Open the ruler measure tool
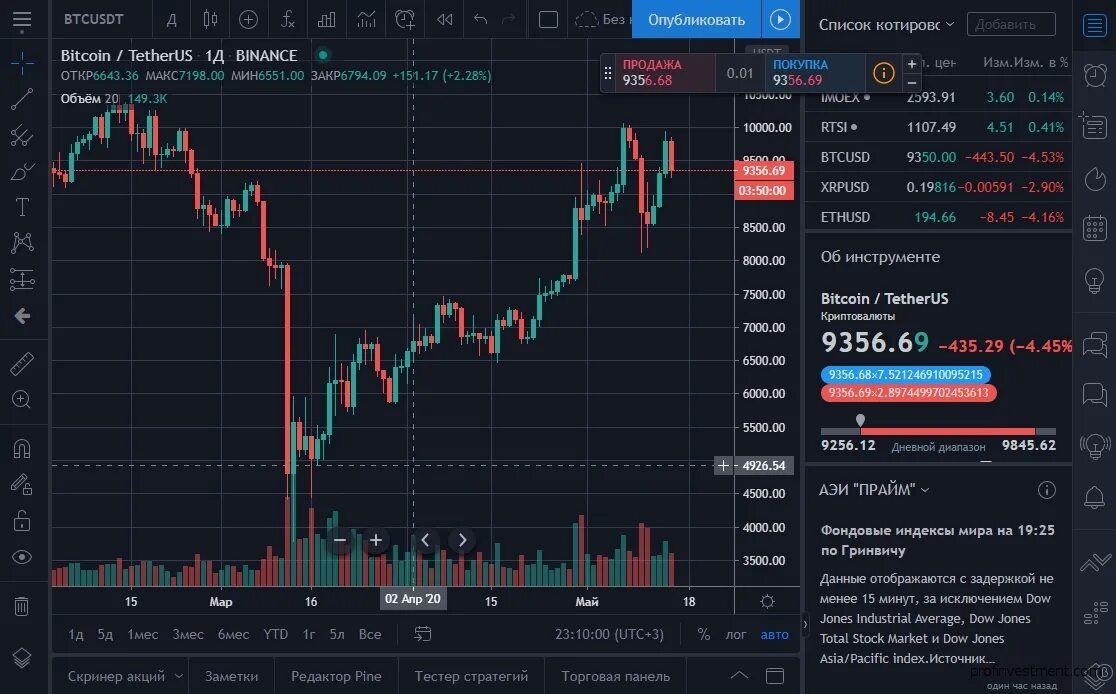This screenshot has height=694, width=1116. pos(22,364)
